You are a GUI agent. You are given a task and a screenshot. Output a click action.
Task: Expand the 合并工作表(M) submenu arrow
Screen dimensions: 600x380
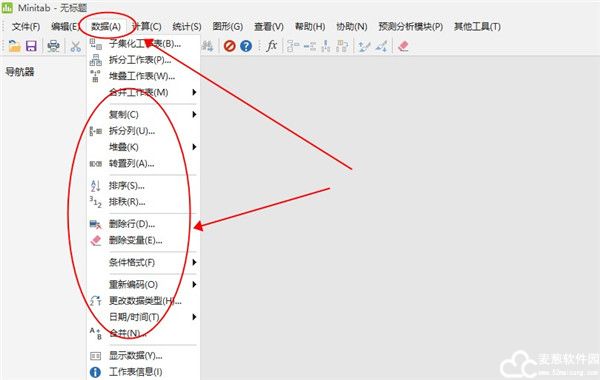(194, 92)
